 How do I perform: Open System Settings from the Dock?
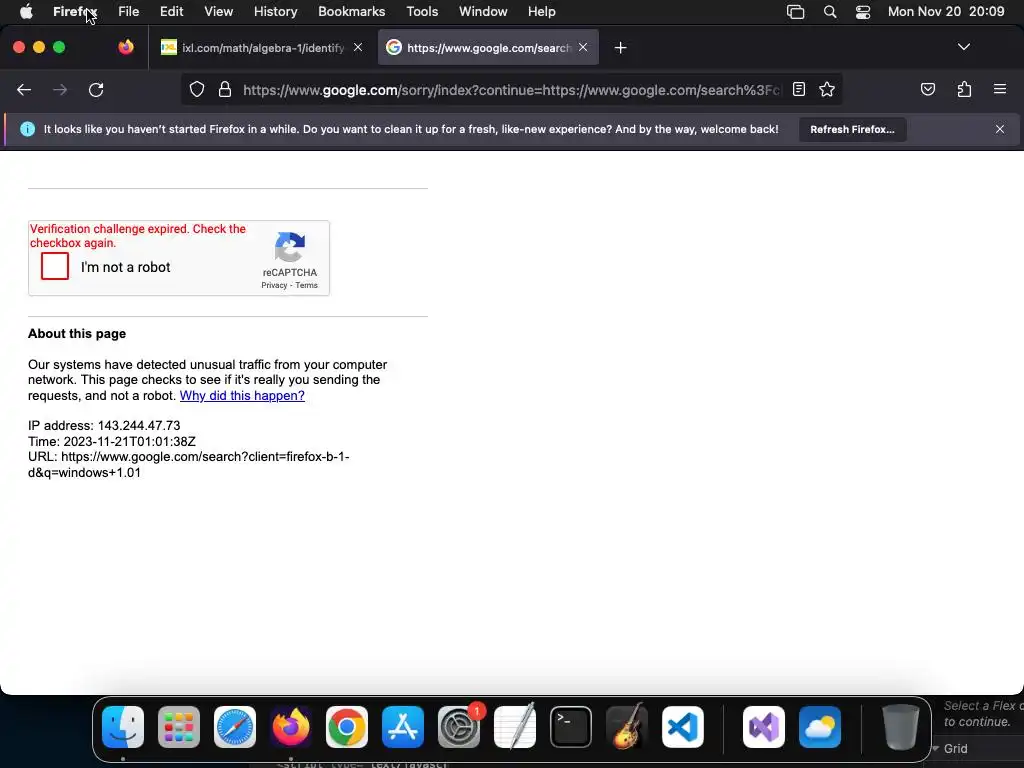pyautogui.click(x=458, y=727)
